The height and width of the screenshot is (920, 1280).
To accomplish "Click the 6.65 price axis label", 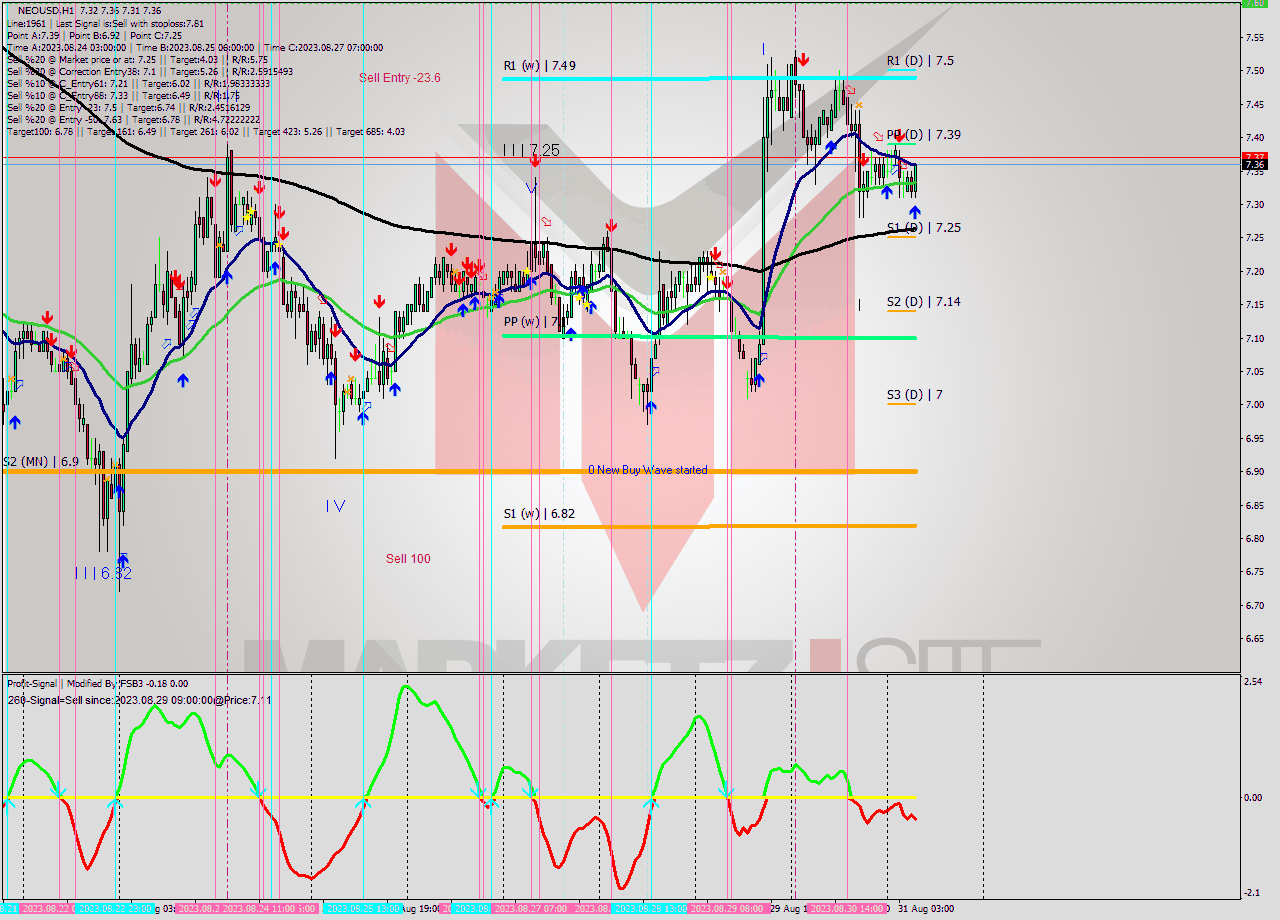I will 1254,639.
